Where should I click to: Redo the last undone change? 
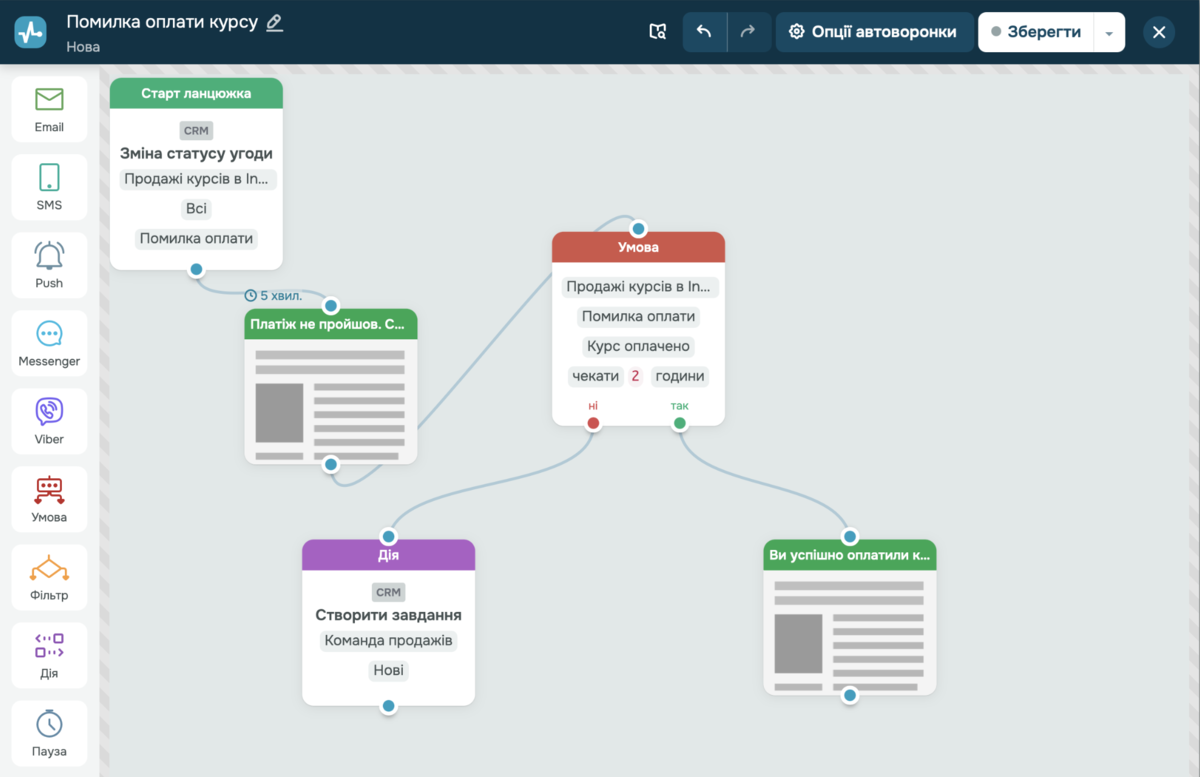click(x=748, y=32)
